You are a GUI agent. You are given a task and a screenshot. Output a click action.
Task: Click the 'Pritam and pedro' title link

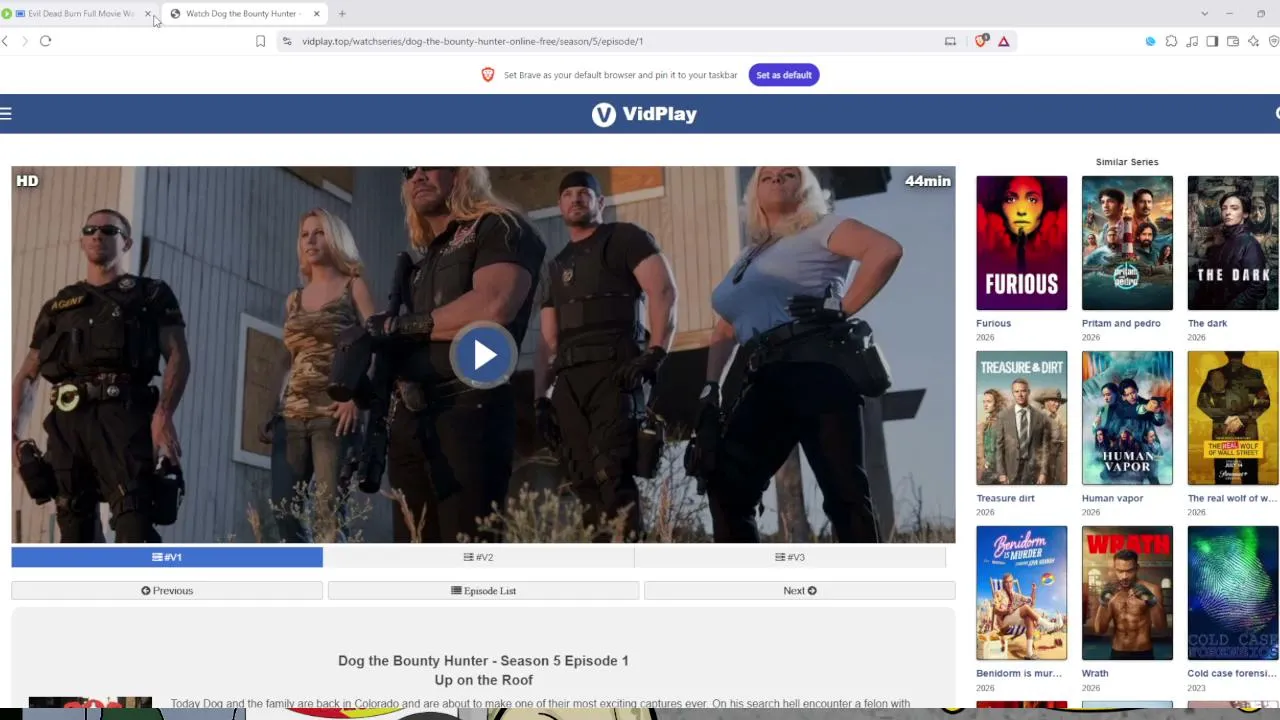coord(1121,323)
